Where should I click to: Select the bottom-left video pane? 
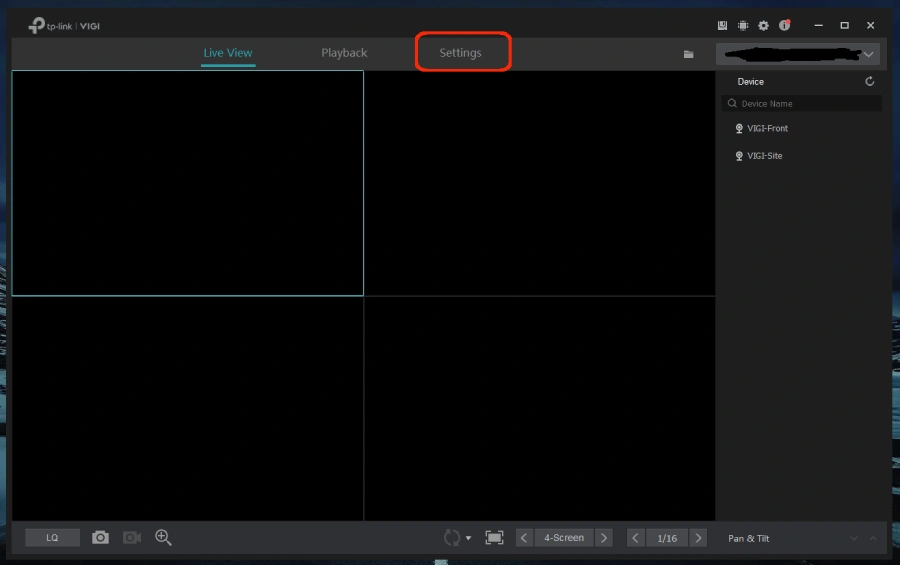188,409
